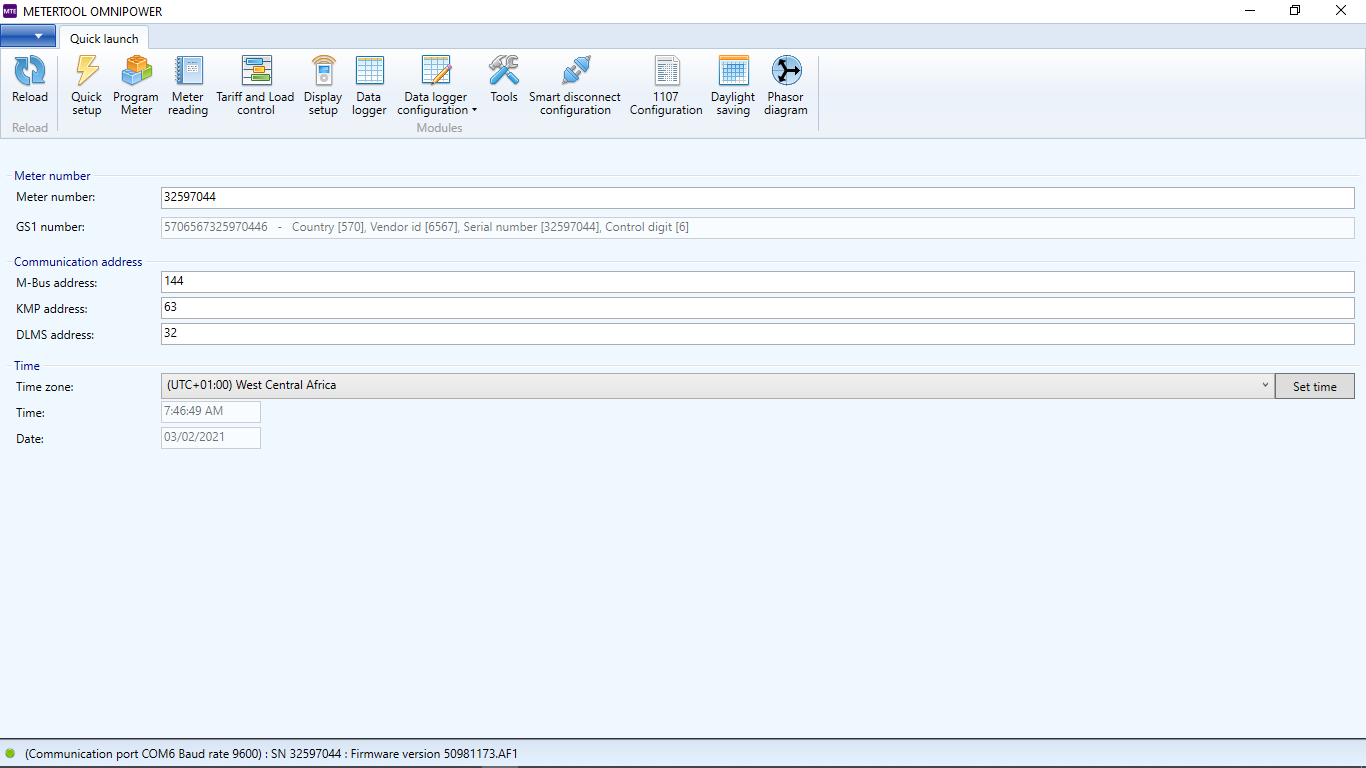Click the 'Time zone:' label
1366x768 pixels.
pyautogui.click(x=45, y=387)
